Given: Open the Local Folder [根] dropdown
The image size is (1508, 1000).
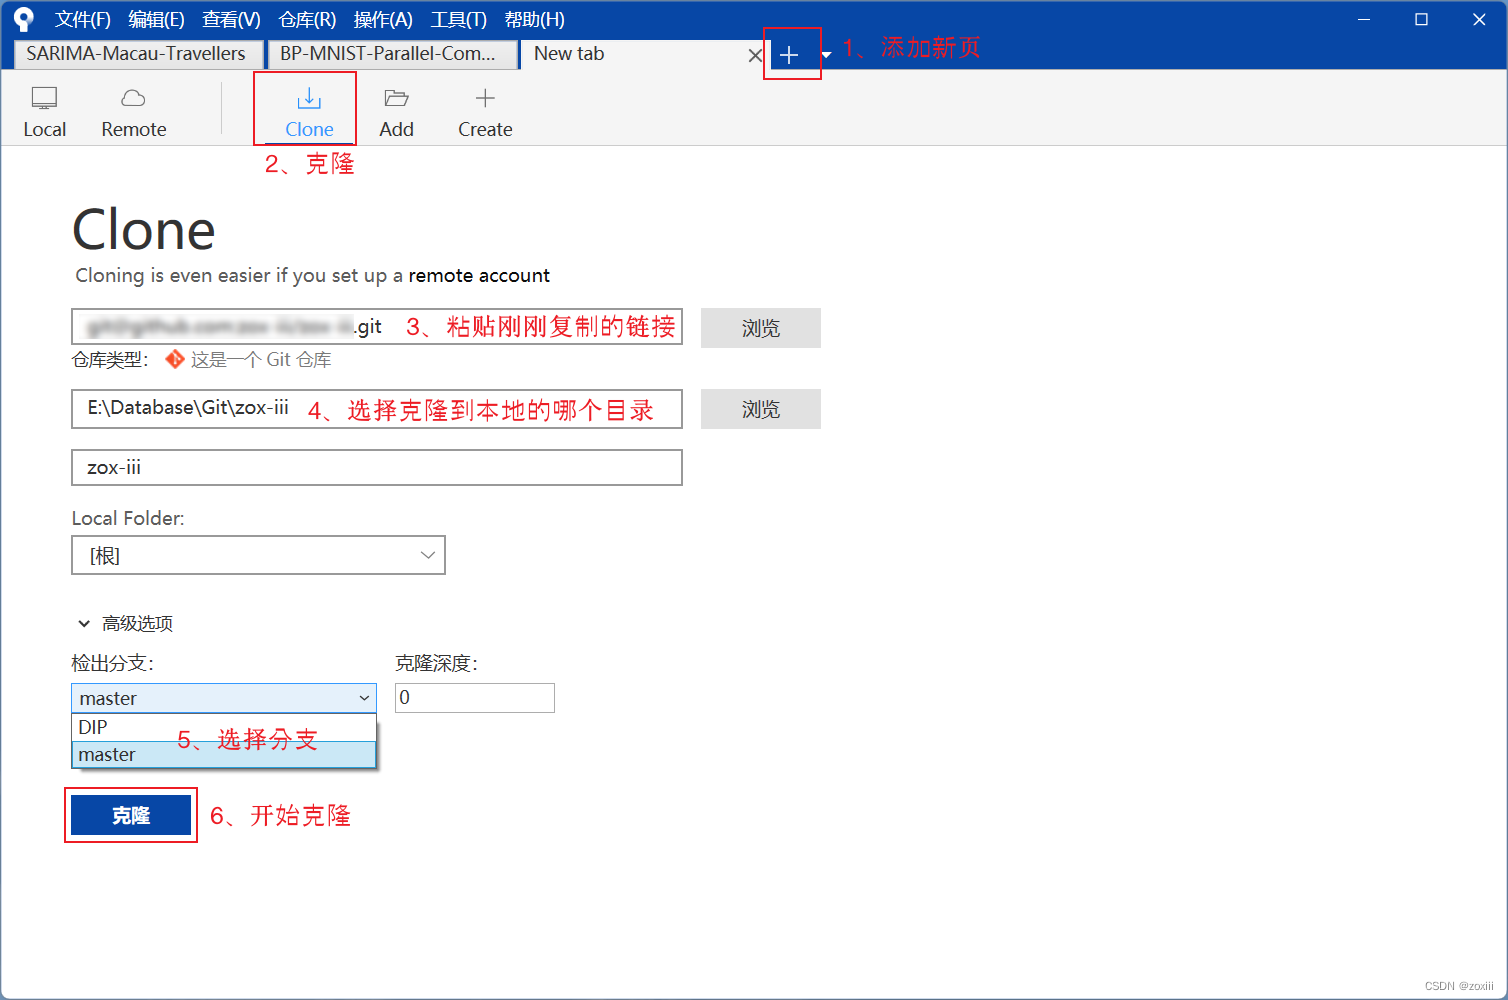Looking at the screenshot, I should 258,555.
